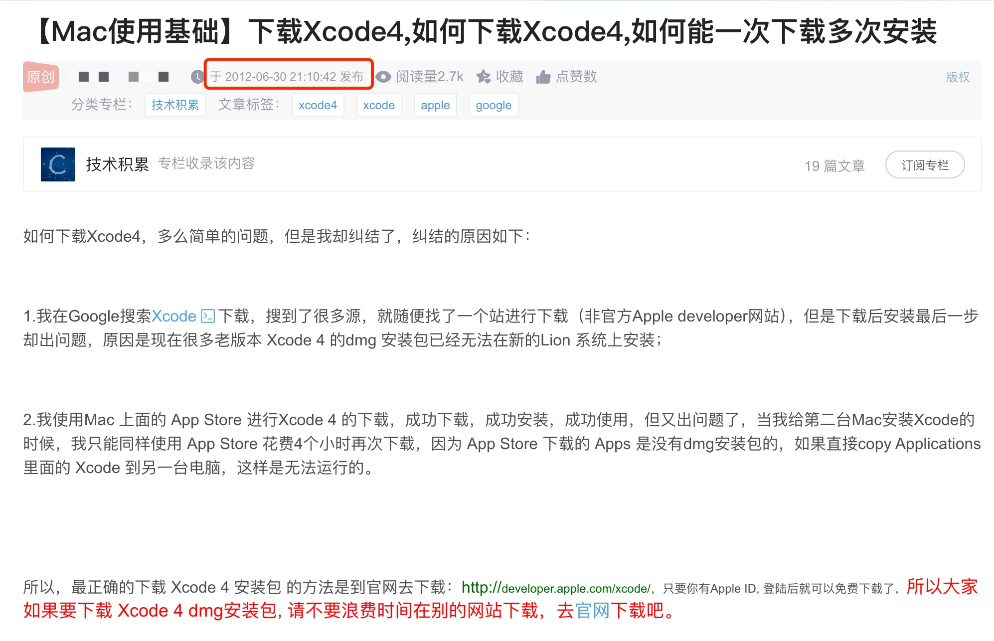Click the clock icon before publish date
994x641 pixels.
[197, 77]
